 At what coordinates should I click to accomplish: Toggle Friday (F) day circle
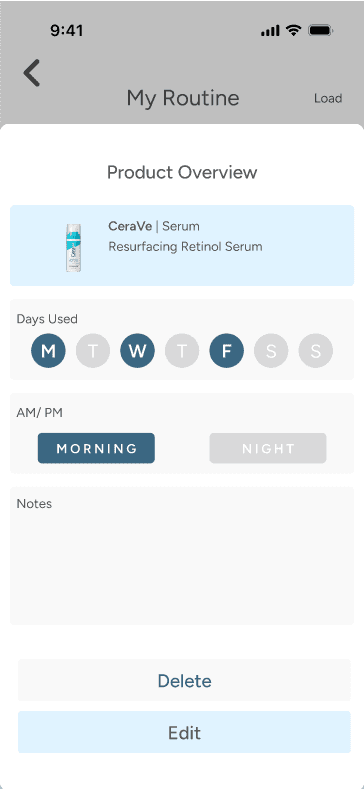coord(227,350)
